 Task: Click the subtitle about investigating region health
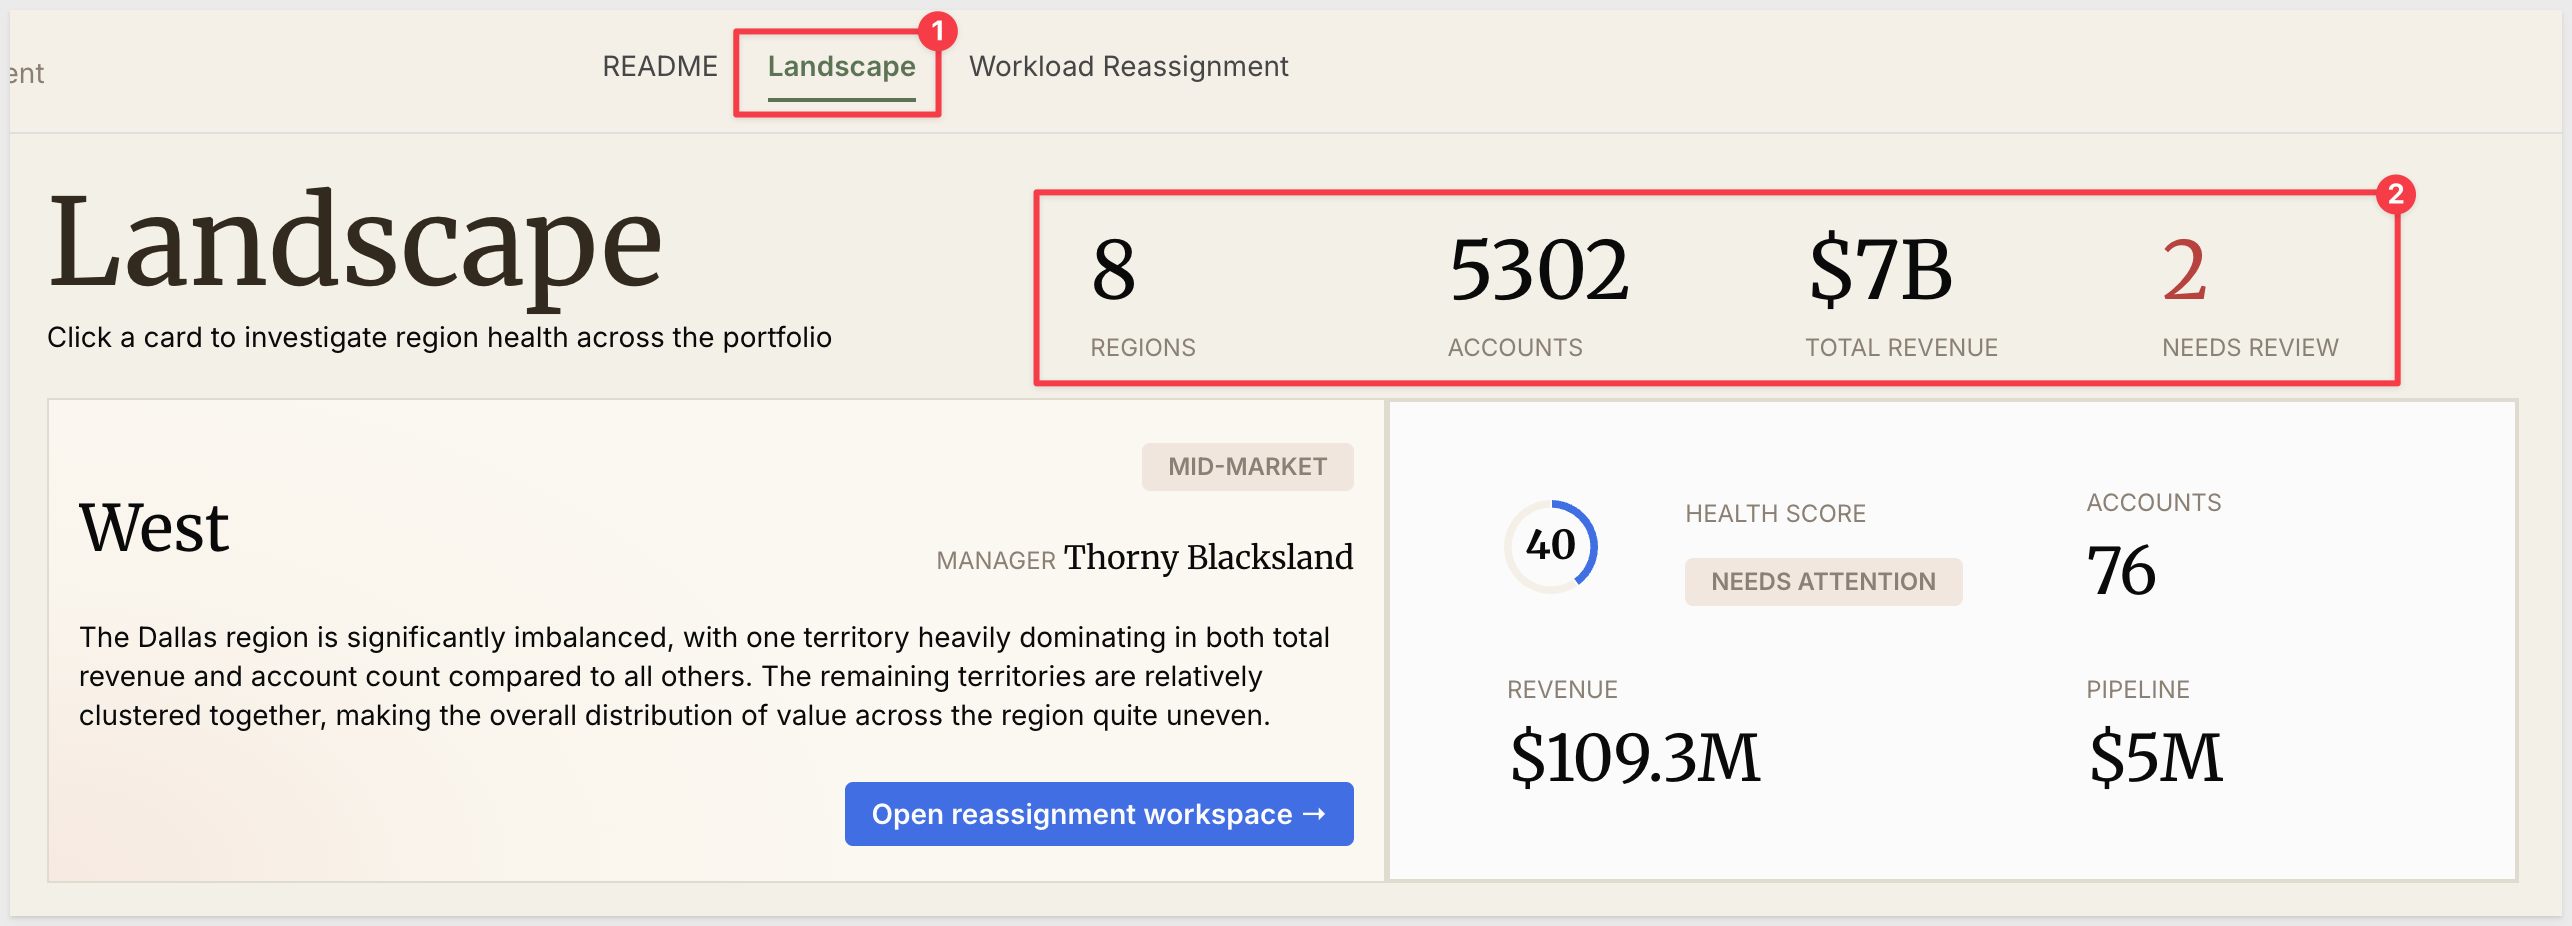click(x=439, y=338)
